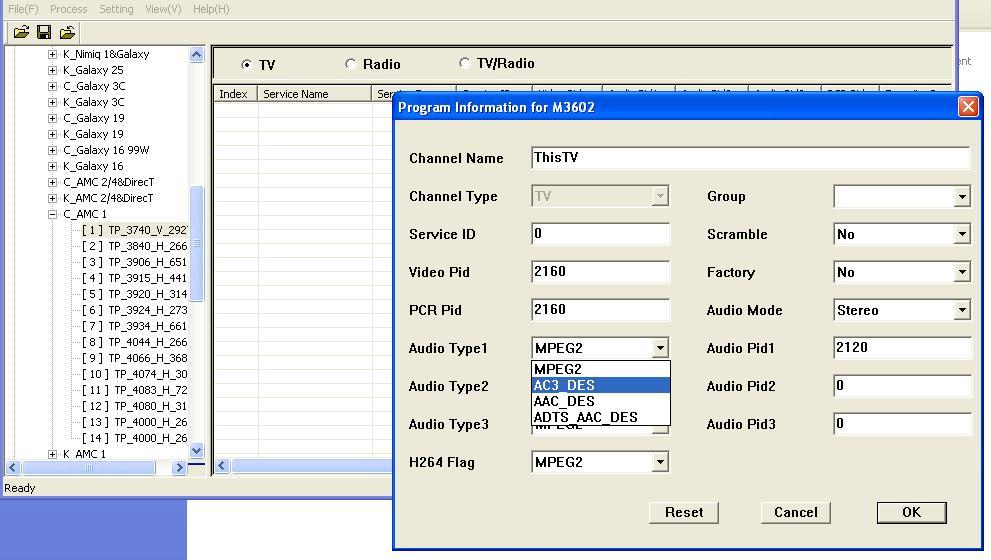Viewport: 991px width, 560px height.
Task: Click the Audio Pid2 input field
Action: [x=902, y=386]
